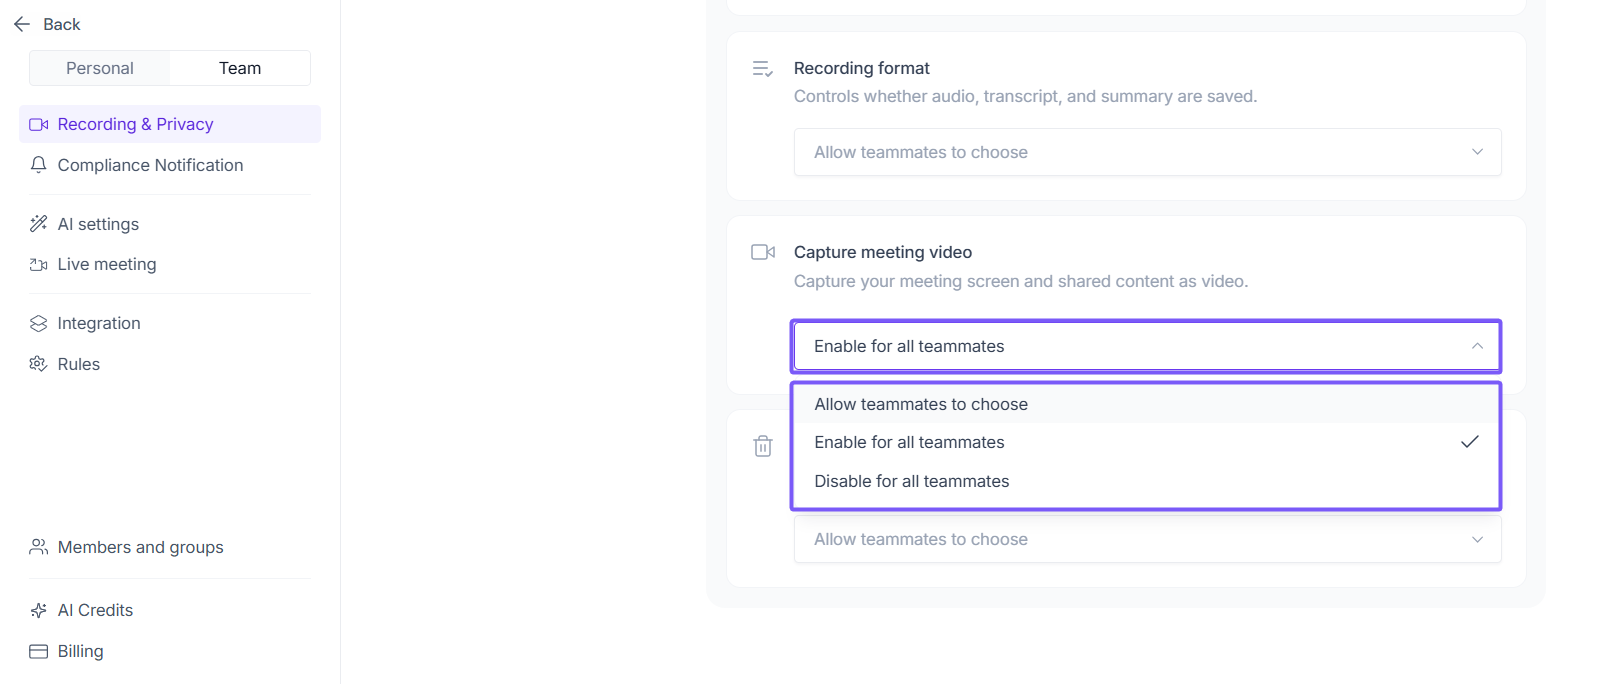The image size is (1609, 684).
Task: Select the checked Enable for all teammates option
Action: pos(910,442)
